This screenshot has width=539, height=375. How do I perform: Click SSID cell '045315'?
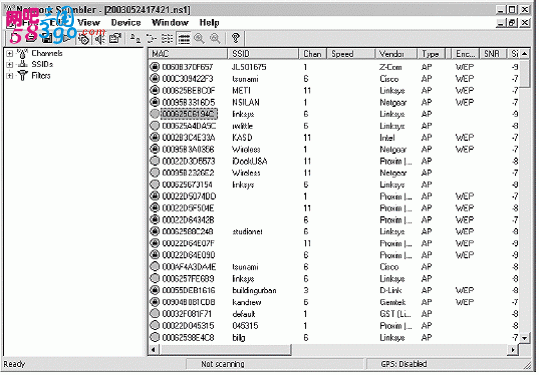[x=245, y=326]
